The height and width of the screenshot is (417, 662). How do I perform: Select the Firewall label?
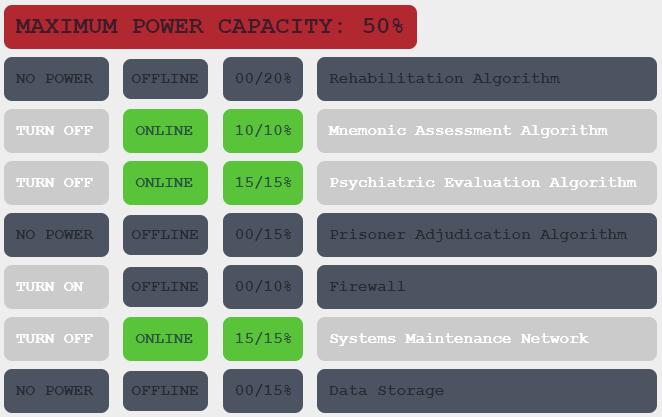[x=487, y=287]
